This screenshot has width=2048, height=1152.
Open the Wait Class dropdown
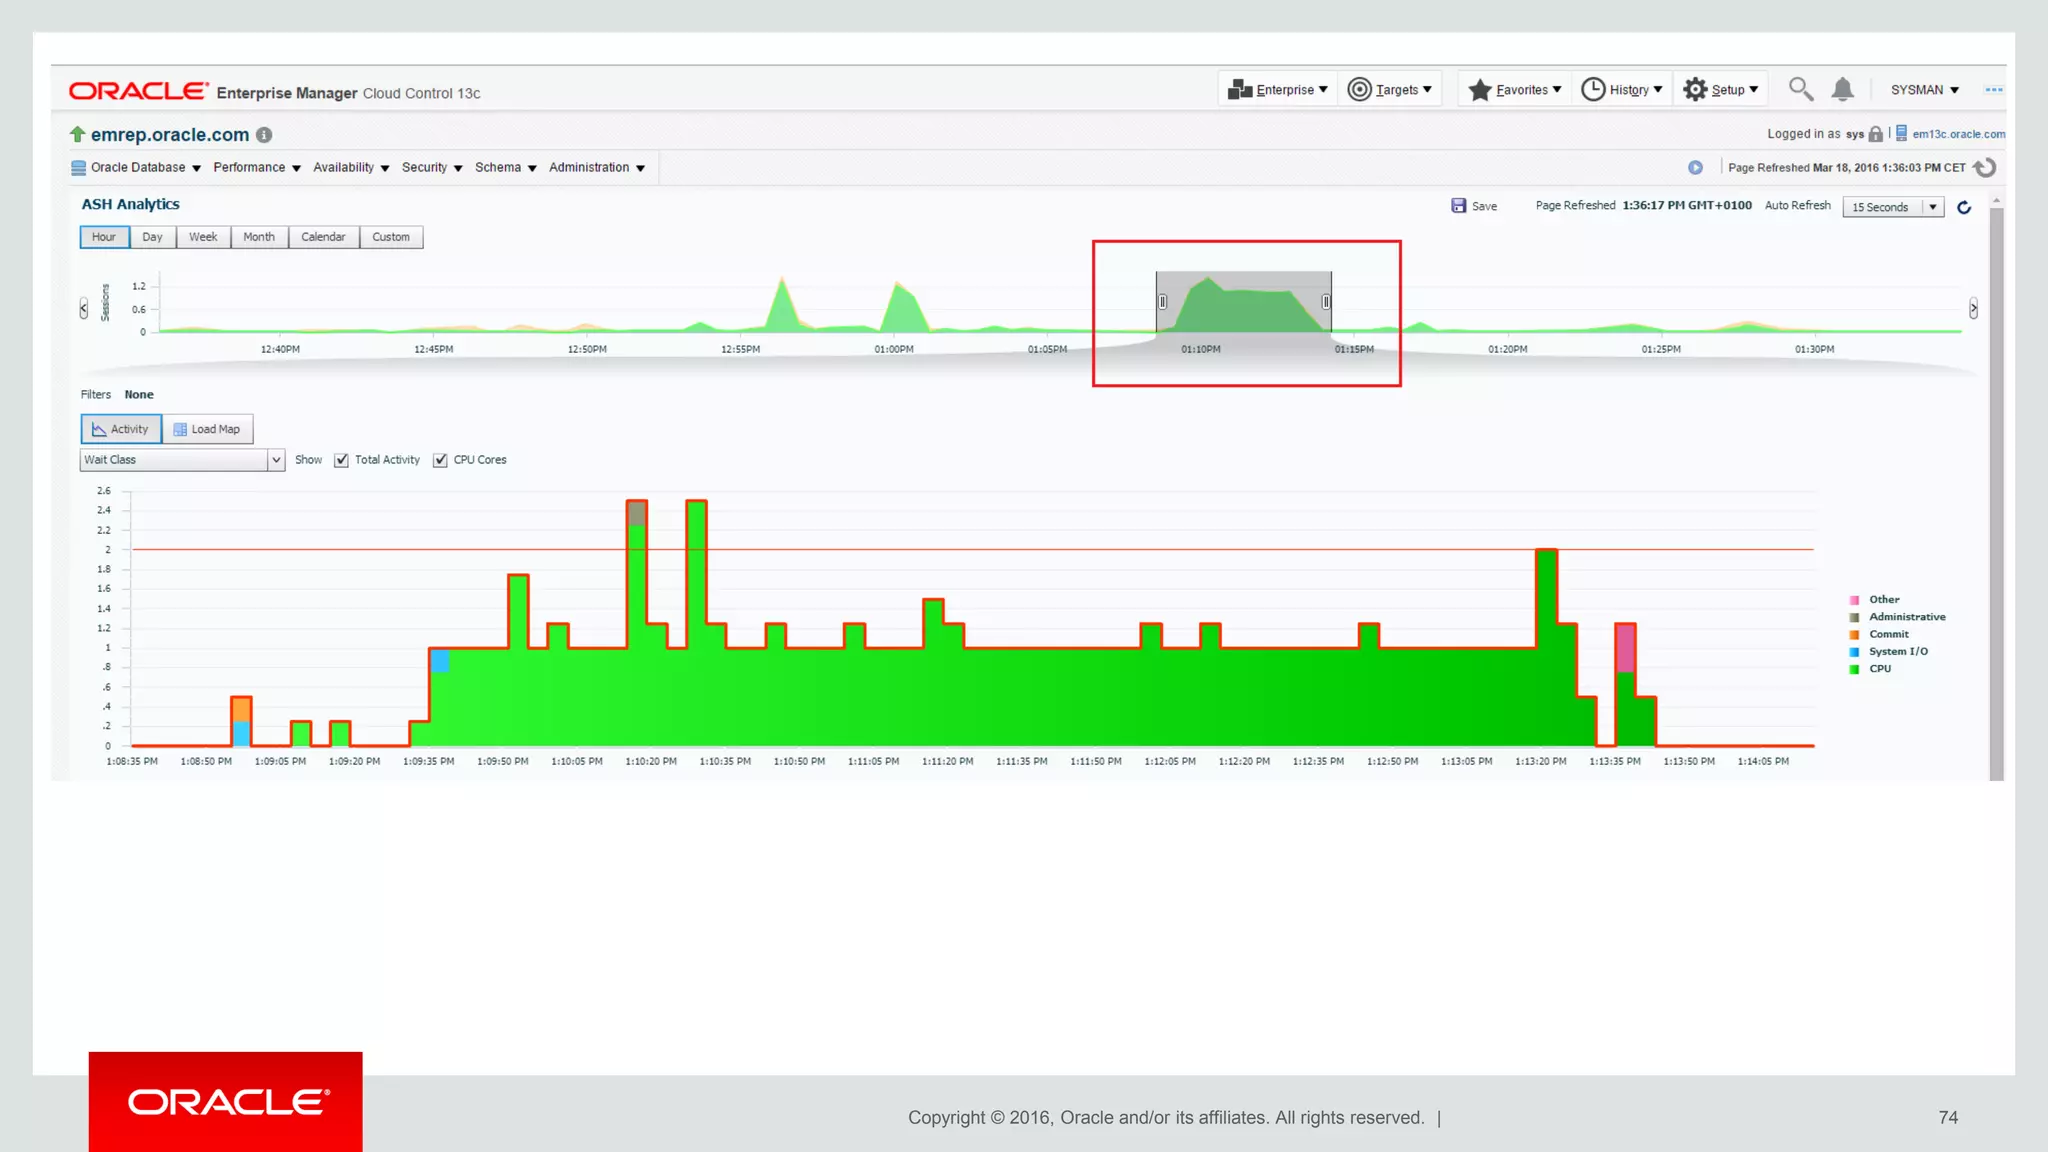pos(275,460)
